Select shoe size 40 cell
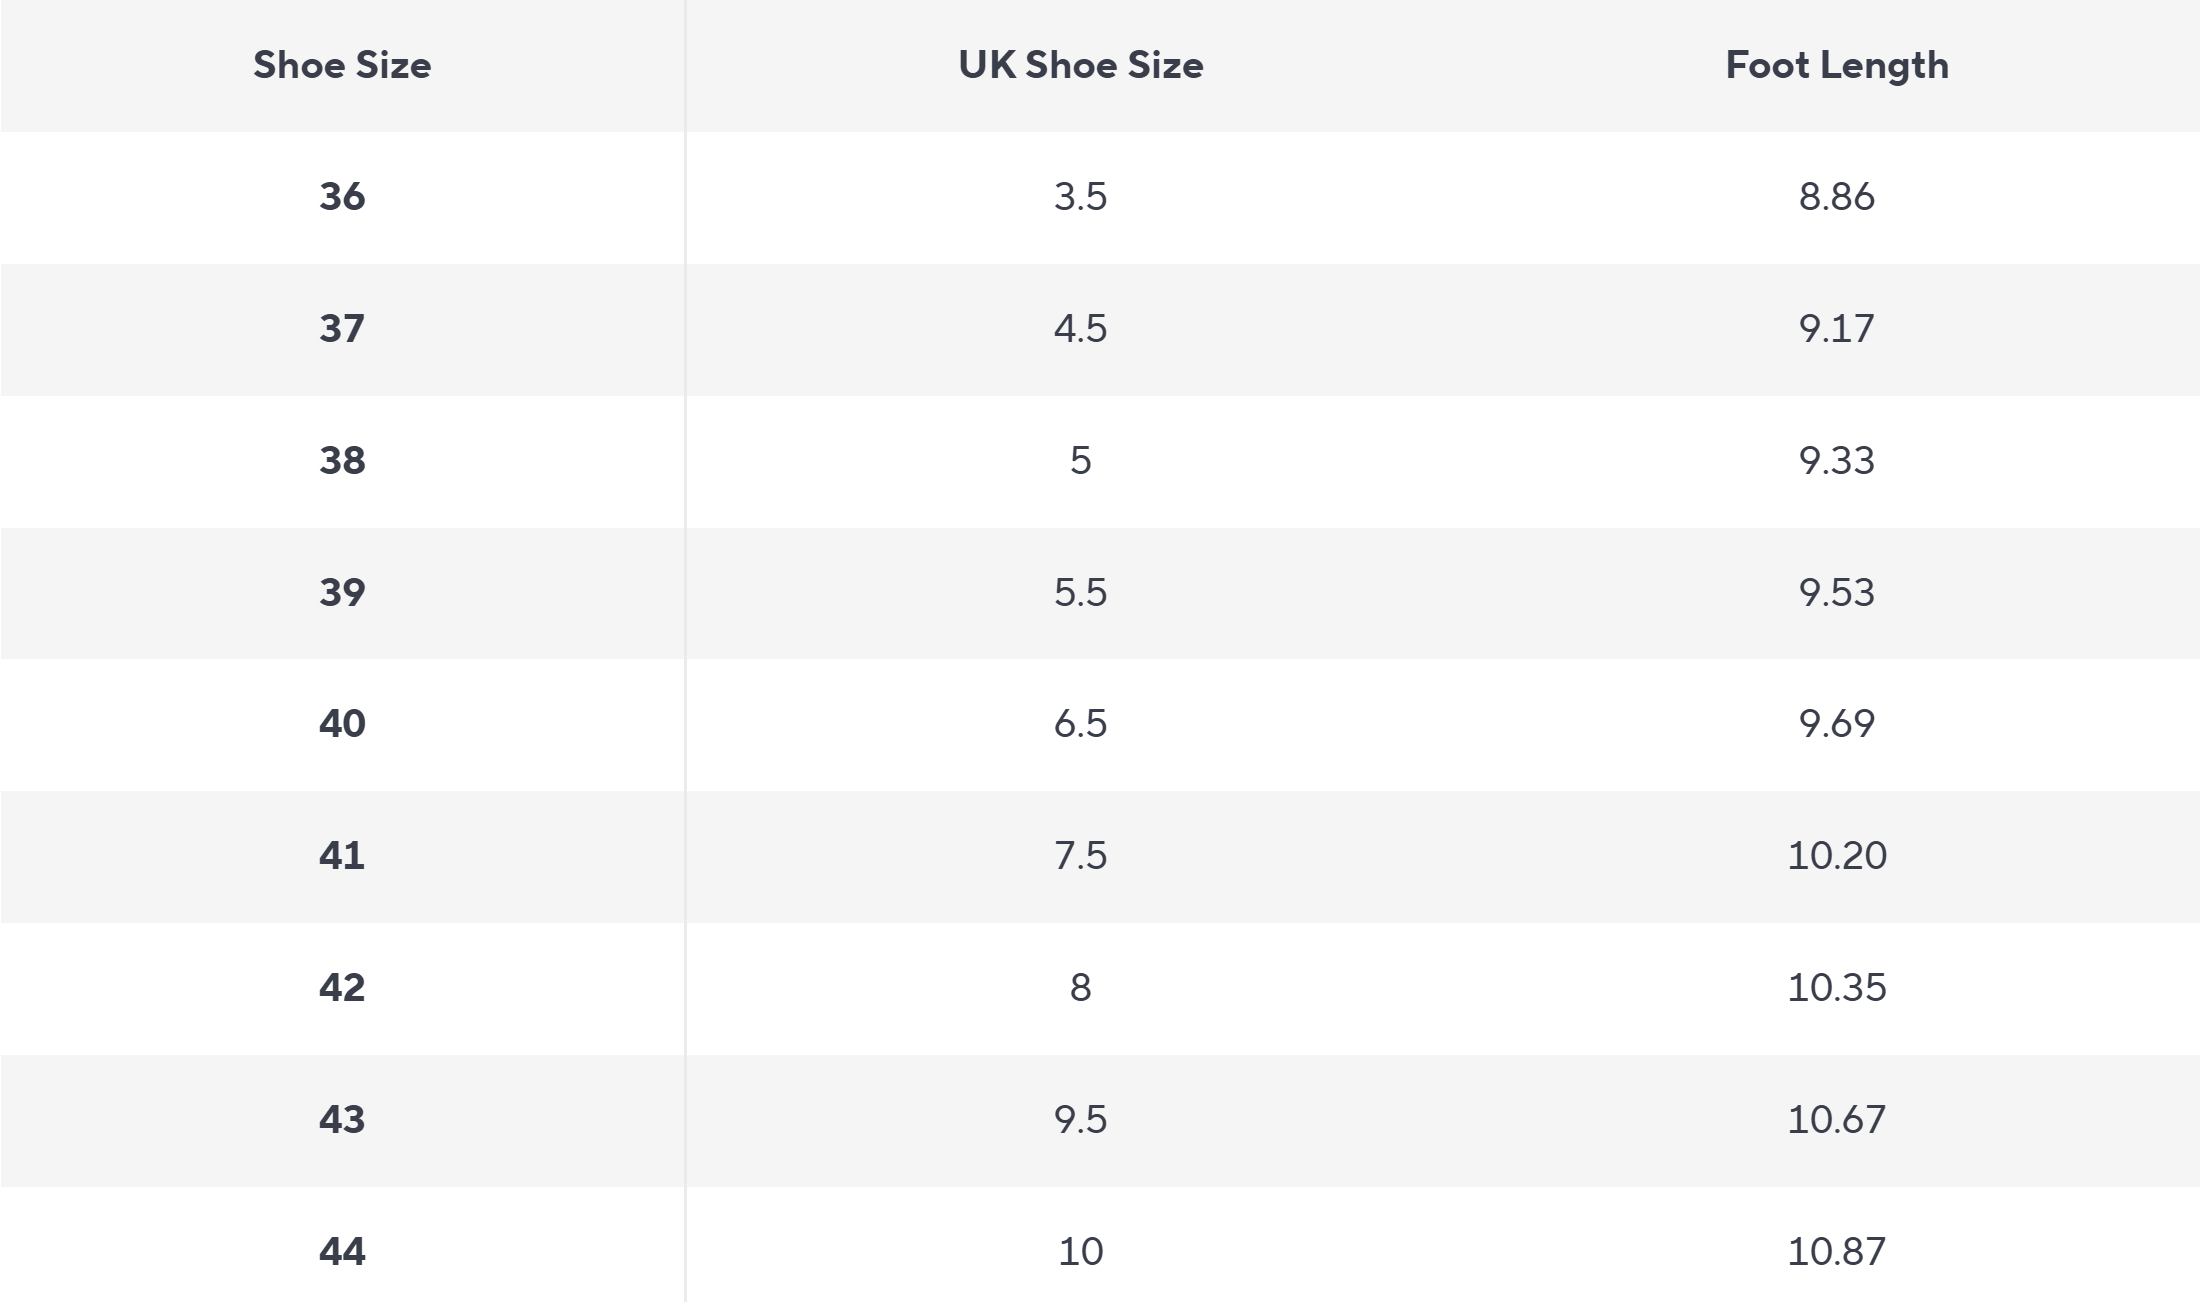Image resolution: width=2202 pixels, height=1302 pixels. [x=342, y=724]
